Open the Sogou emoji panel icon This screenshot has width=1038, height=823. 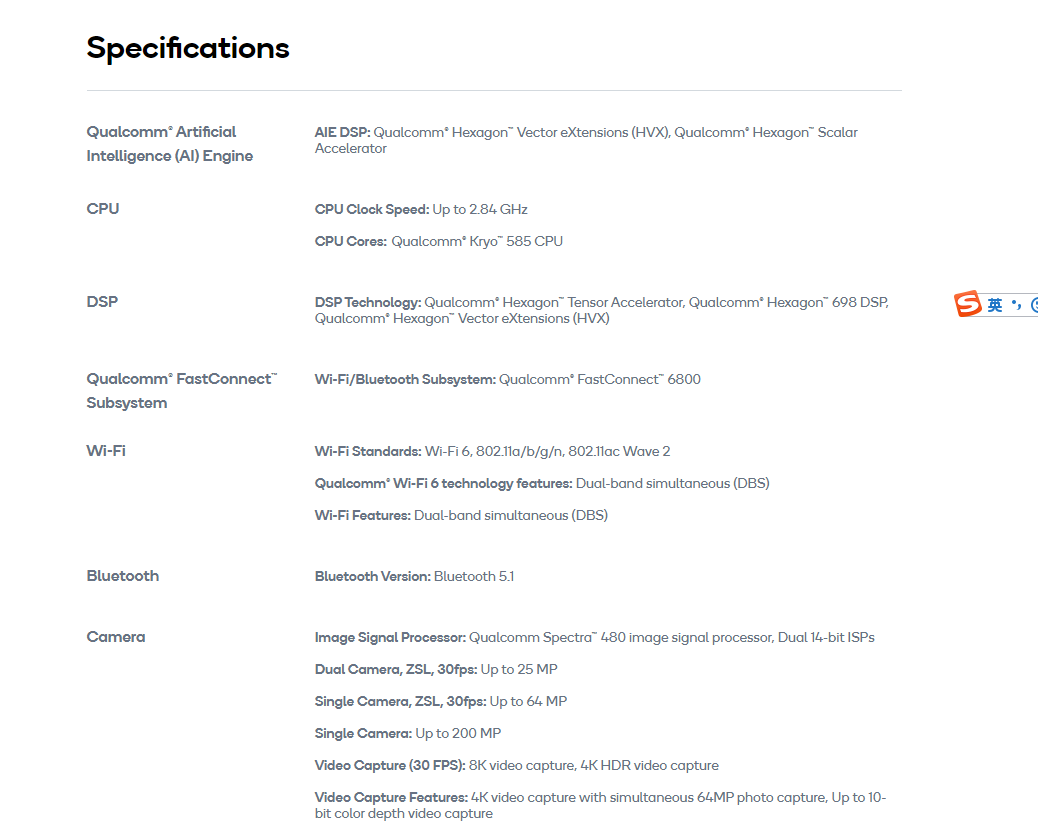click(x=1035, y=305)
